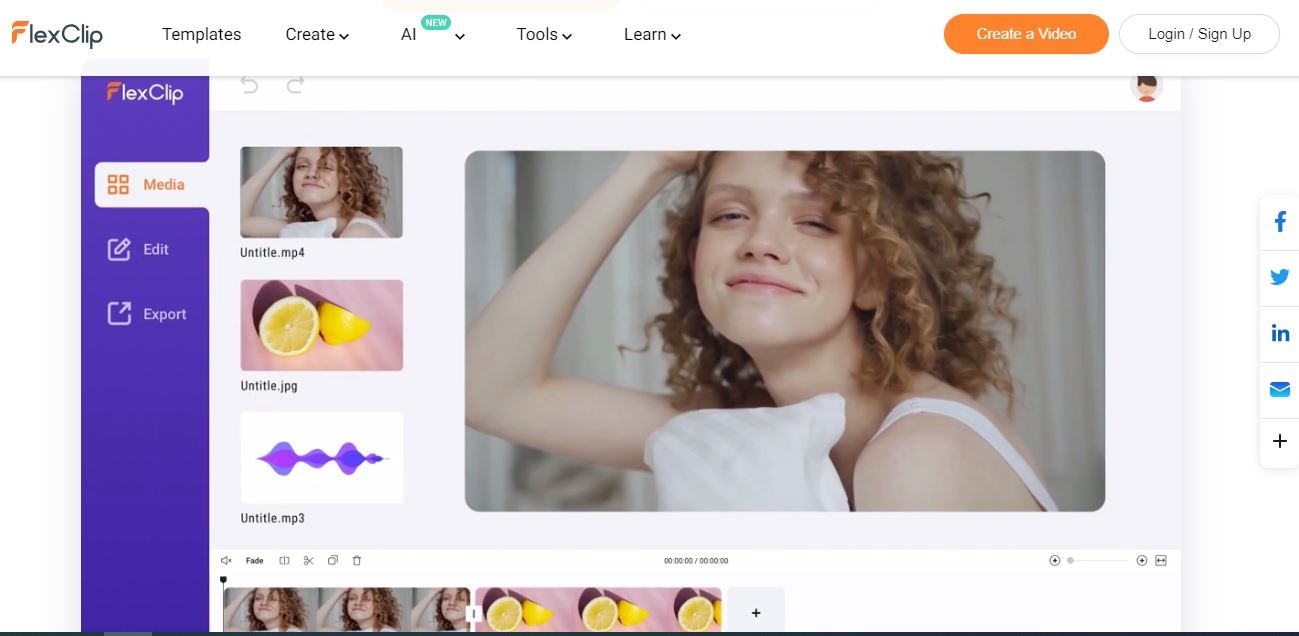Select the Export tab in sidebar
This screenshot has height=636, width=1299.
145,314
